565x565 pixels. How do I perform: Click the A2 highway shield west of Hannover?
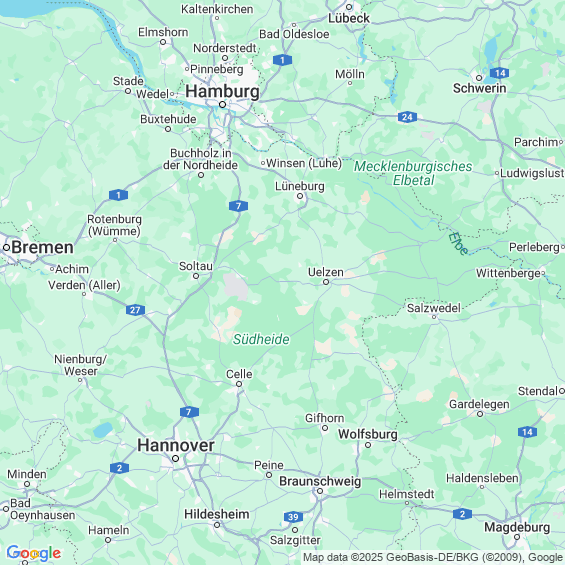pyautogui.click(x=119, y=468)
